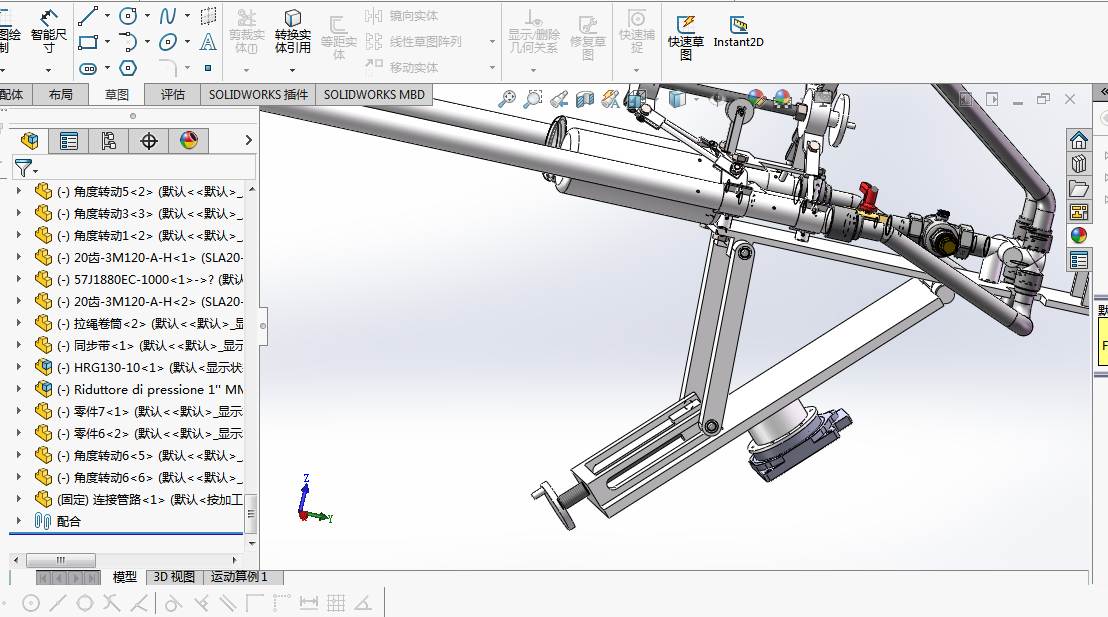This screenshot has height=617, width=1108.
Task: Select the Plane sketch tool icon
Action: click(x=208, y=16)
